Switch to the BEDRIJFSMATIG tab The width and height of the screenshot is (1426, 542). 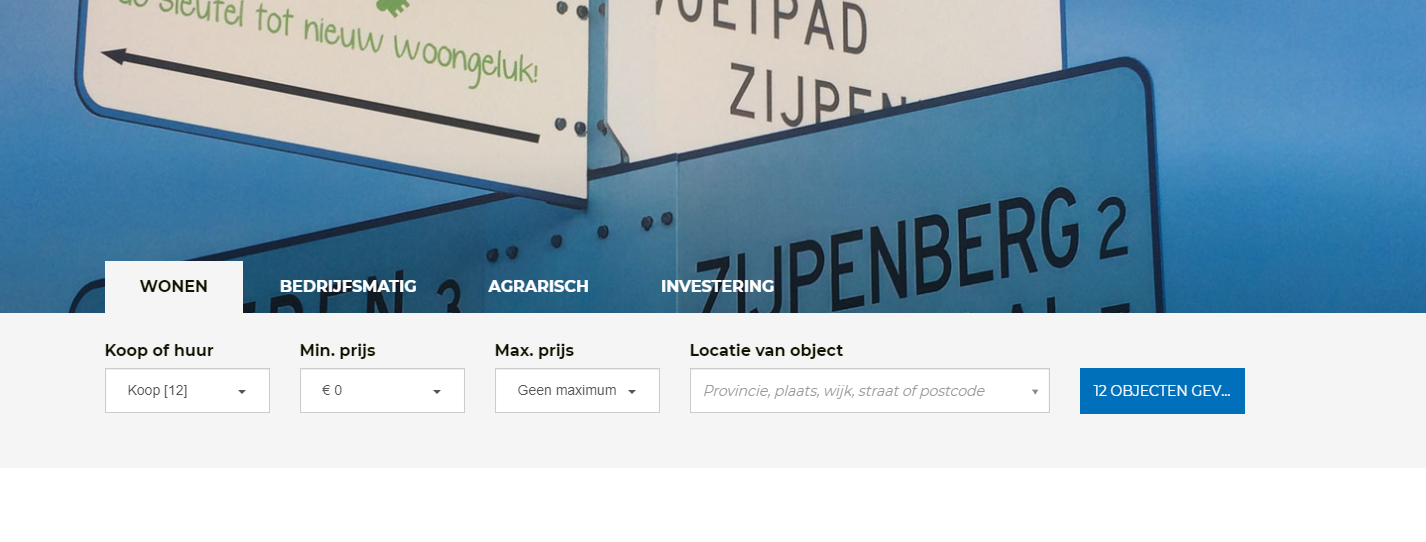point(348,287)
